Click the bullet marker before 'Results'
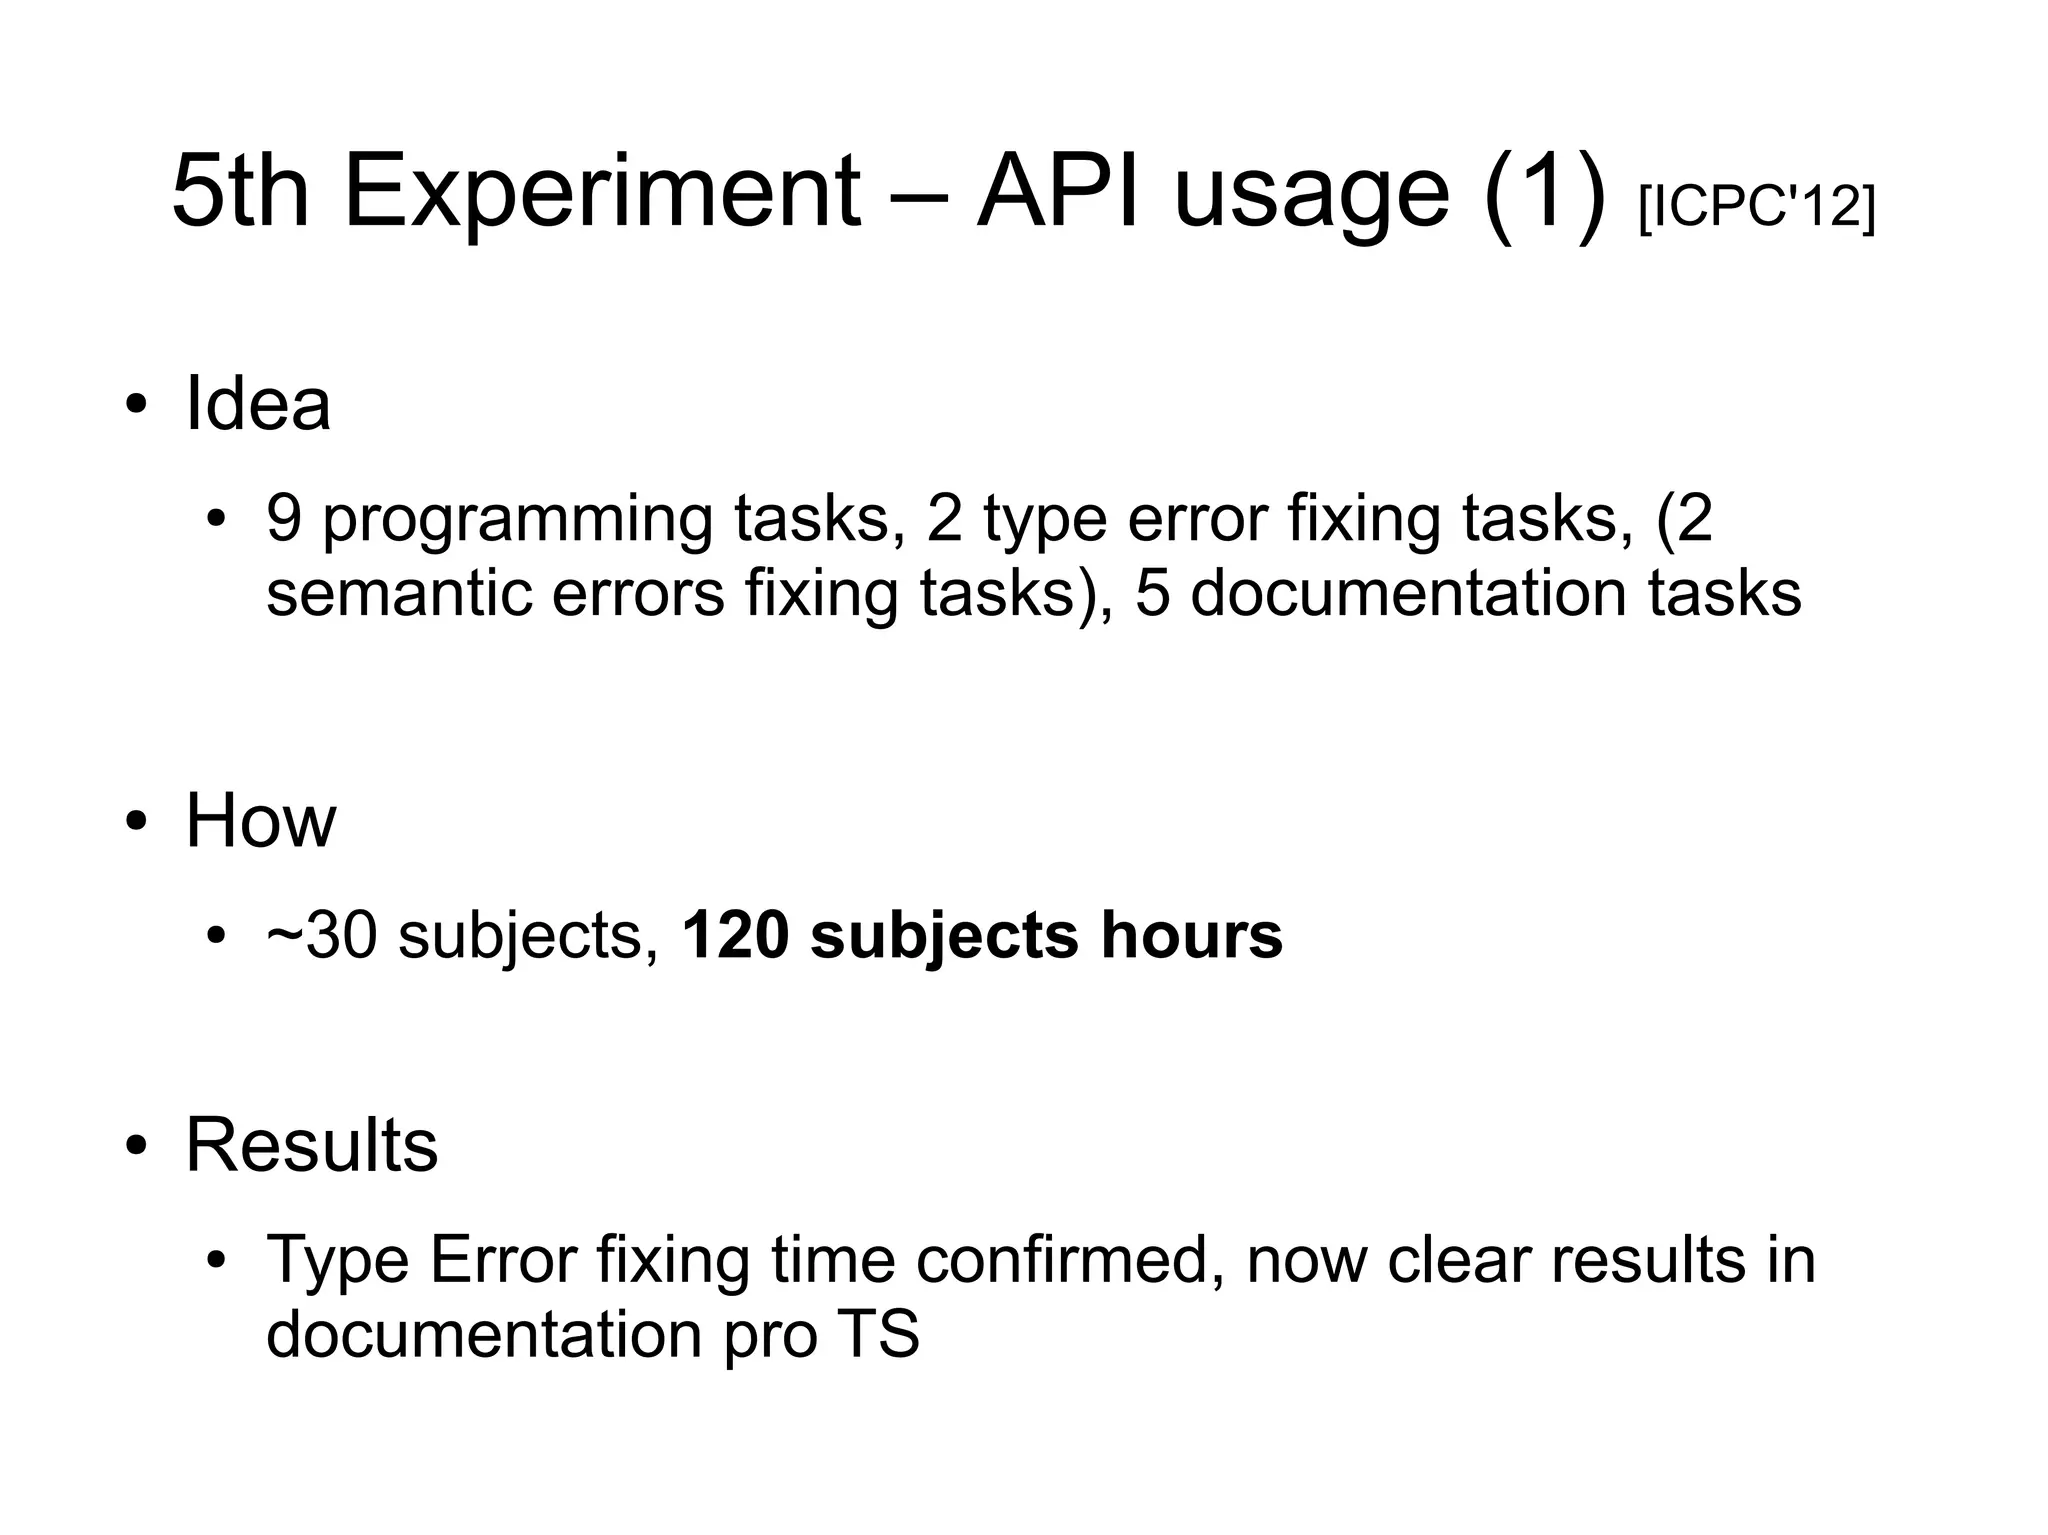This screenshot has height=1535, width=2048. tap(137, 1147)
